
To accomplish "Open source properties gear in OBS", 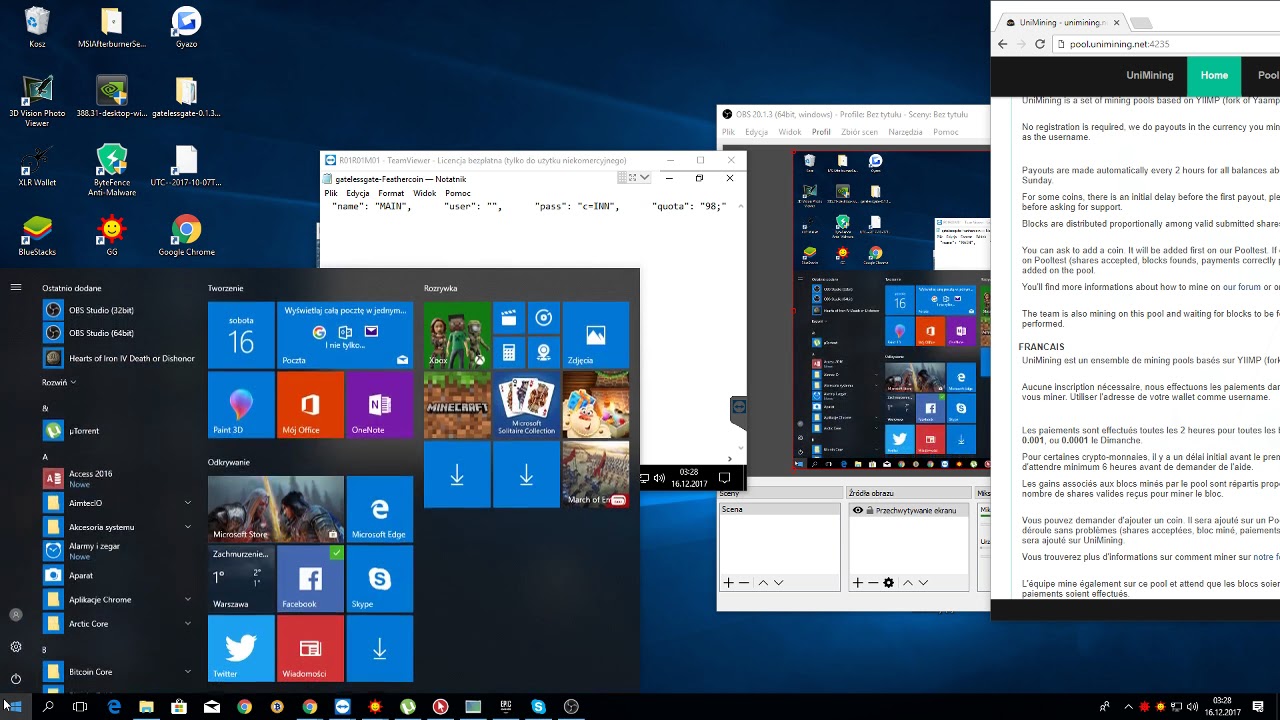I will [888, 583].
